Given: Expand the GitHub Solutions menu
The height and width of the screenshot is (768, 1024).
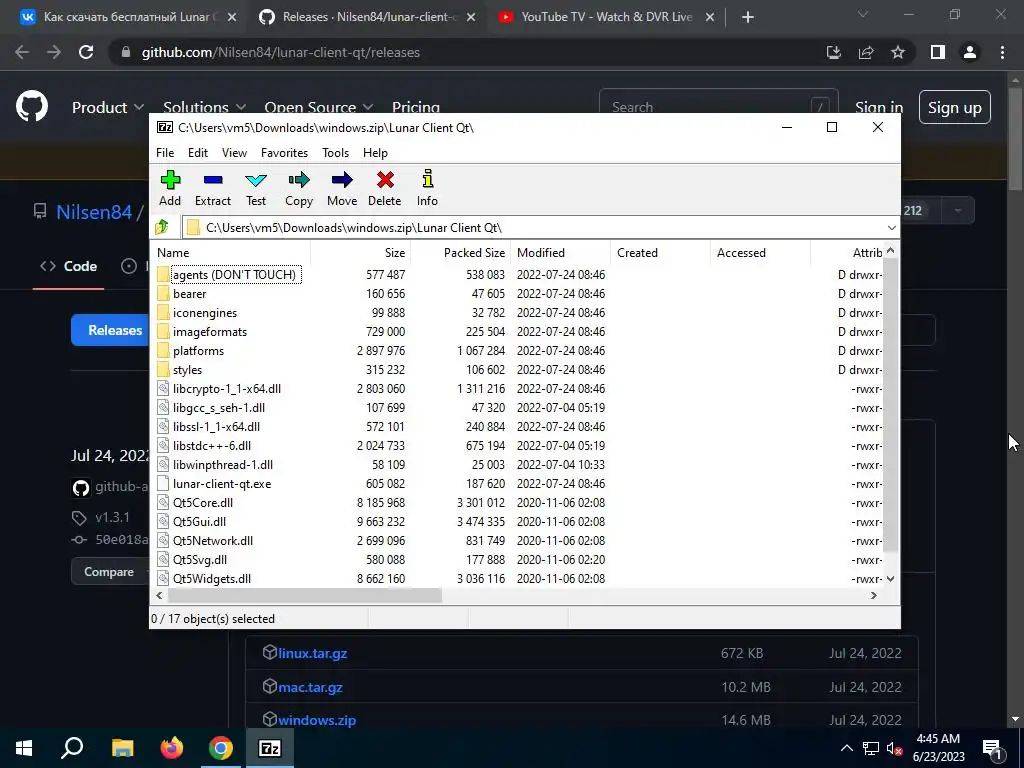Looking at the screenshot, I should pos(204,107).
